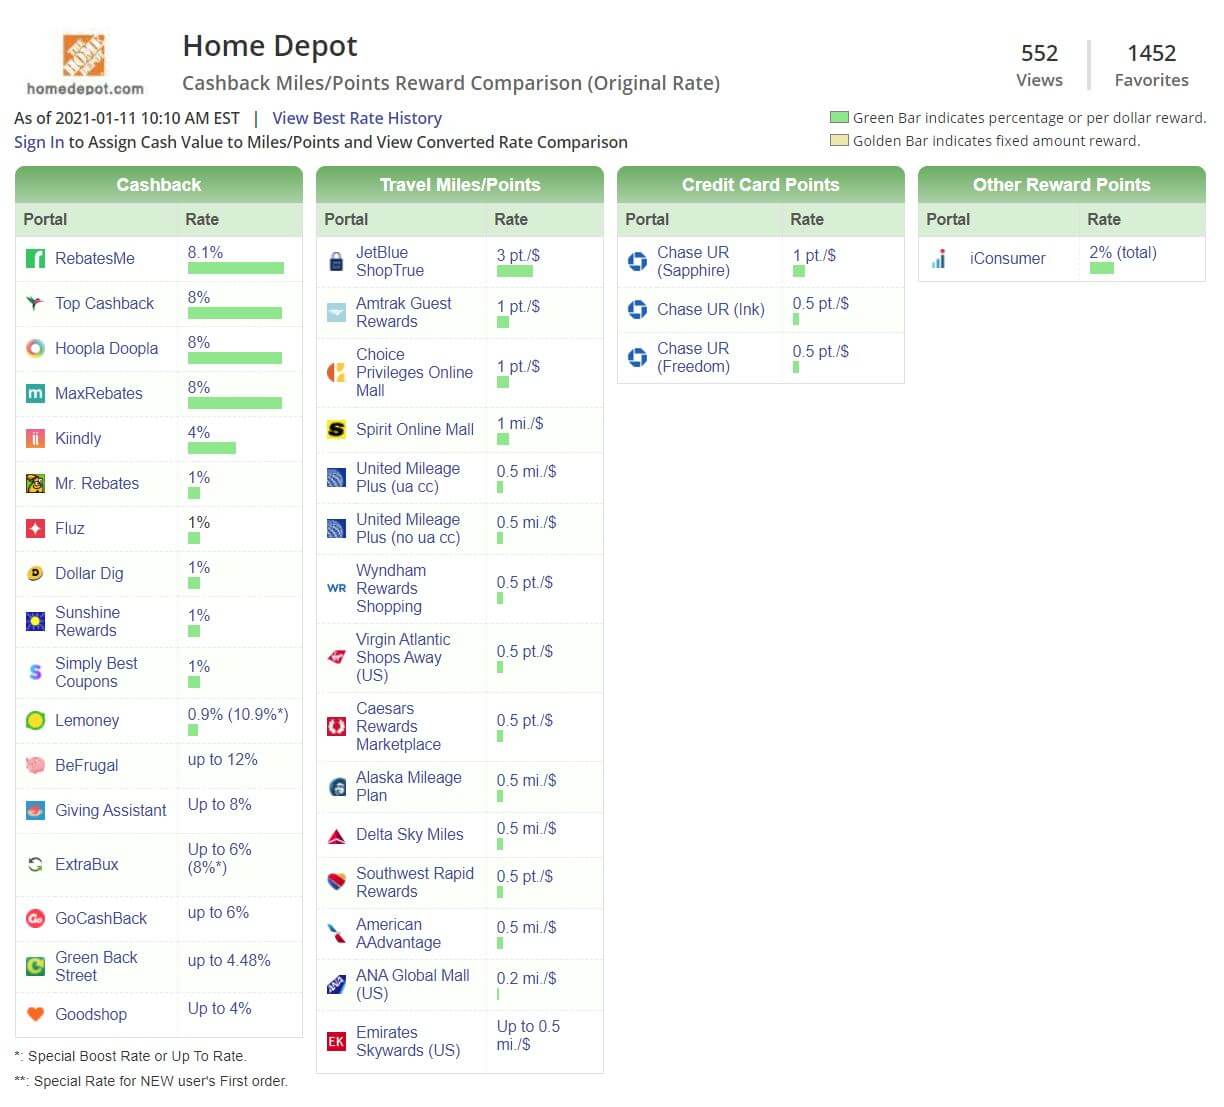This screenshot has width=1224, height=1107.
Task: Click the Fluz red icon
Action: click(35, 528)
